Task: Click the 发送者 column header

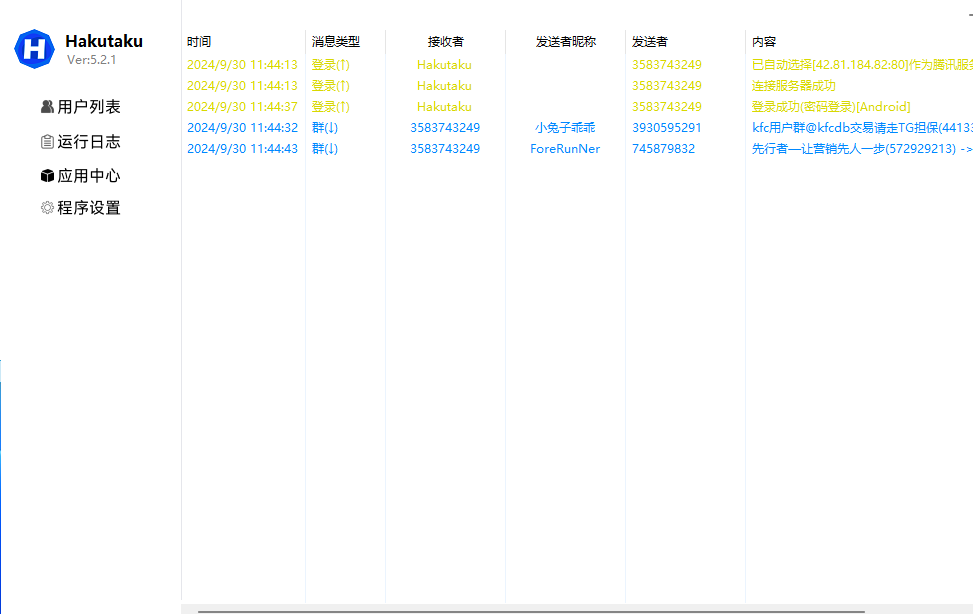Action: point(650,42)
